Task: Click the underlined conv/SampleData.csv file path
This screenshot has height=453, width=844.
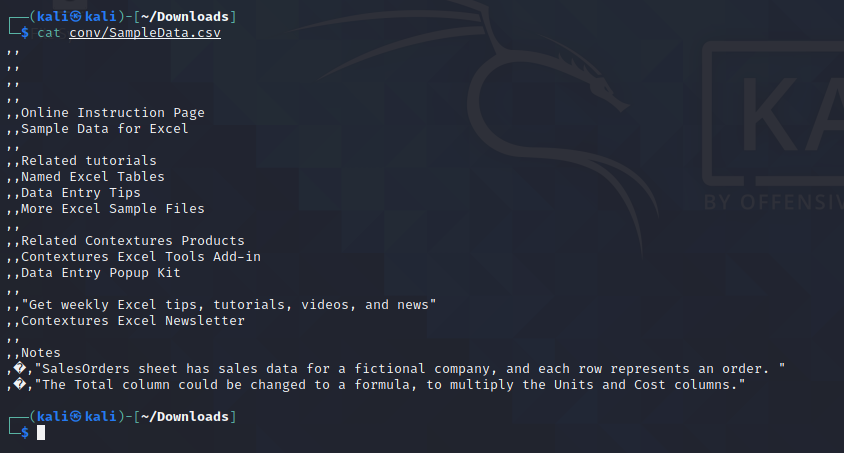Action: point(145,33)
